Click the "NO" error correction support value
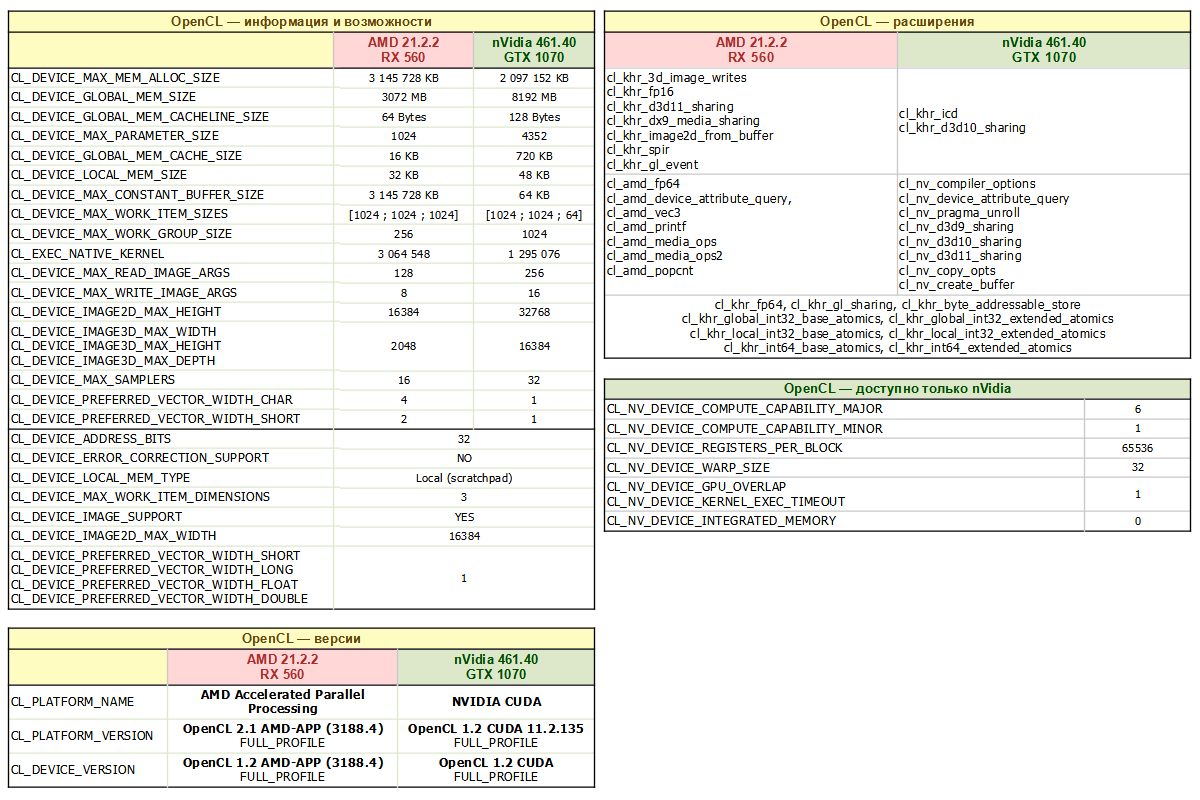This screenshot has width=1200, height=800. click(464, 458)
